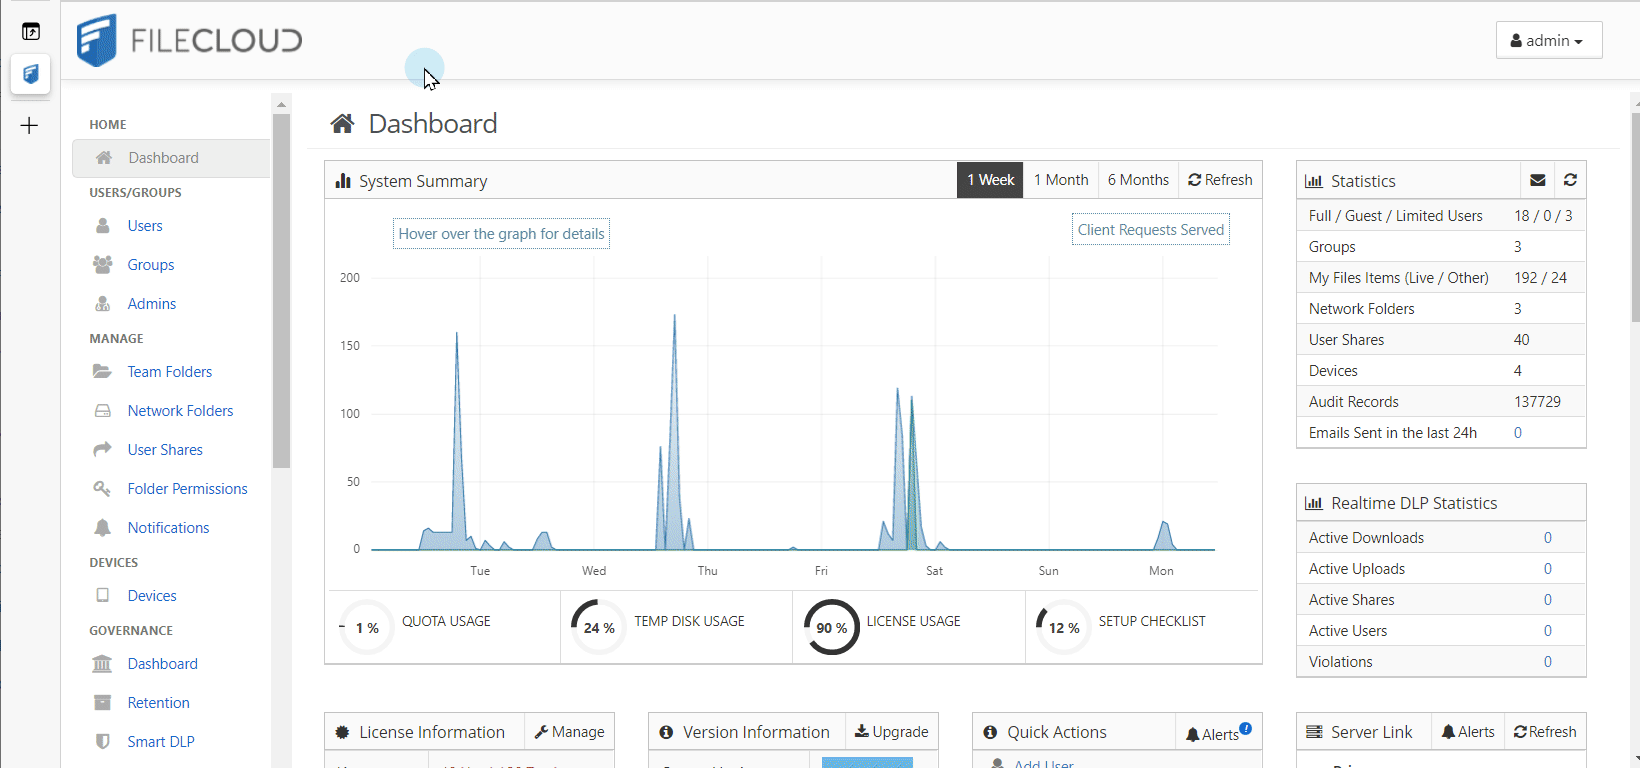The height and width of the screenshot is (768, 1640).
Task: Click the Setup Checklist 12% gauge
Action: point(1063,627)
